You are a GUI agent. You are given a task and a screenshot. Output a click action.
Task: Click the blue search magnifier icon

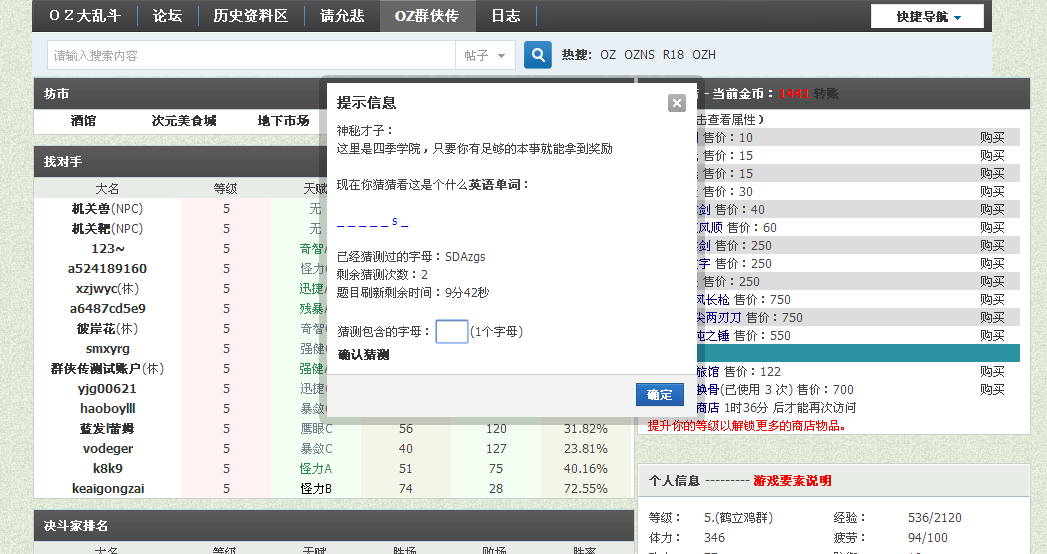(x=538, y=55)
